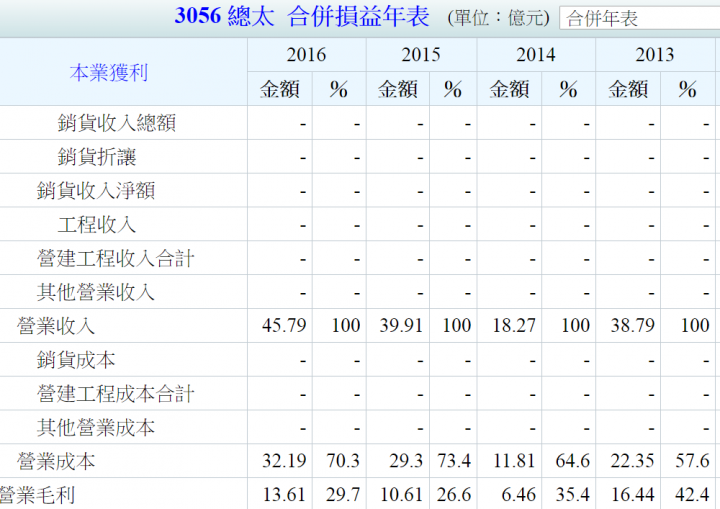Click the 2013 cost percentage 57.6

pos(692,460)
